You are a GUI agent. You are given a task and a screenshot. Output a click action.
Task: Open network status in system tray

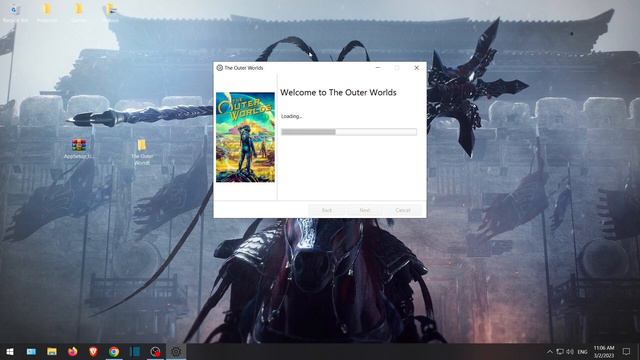point(560,351)
